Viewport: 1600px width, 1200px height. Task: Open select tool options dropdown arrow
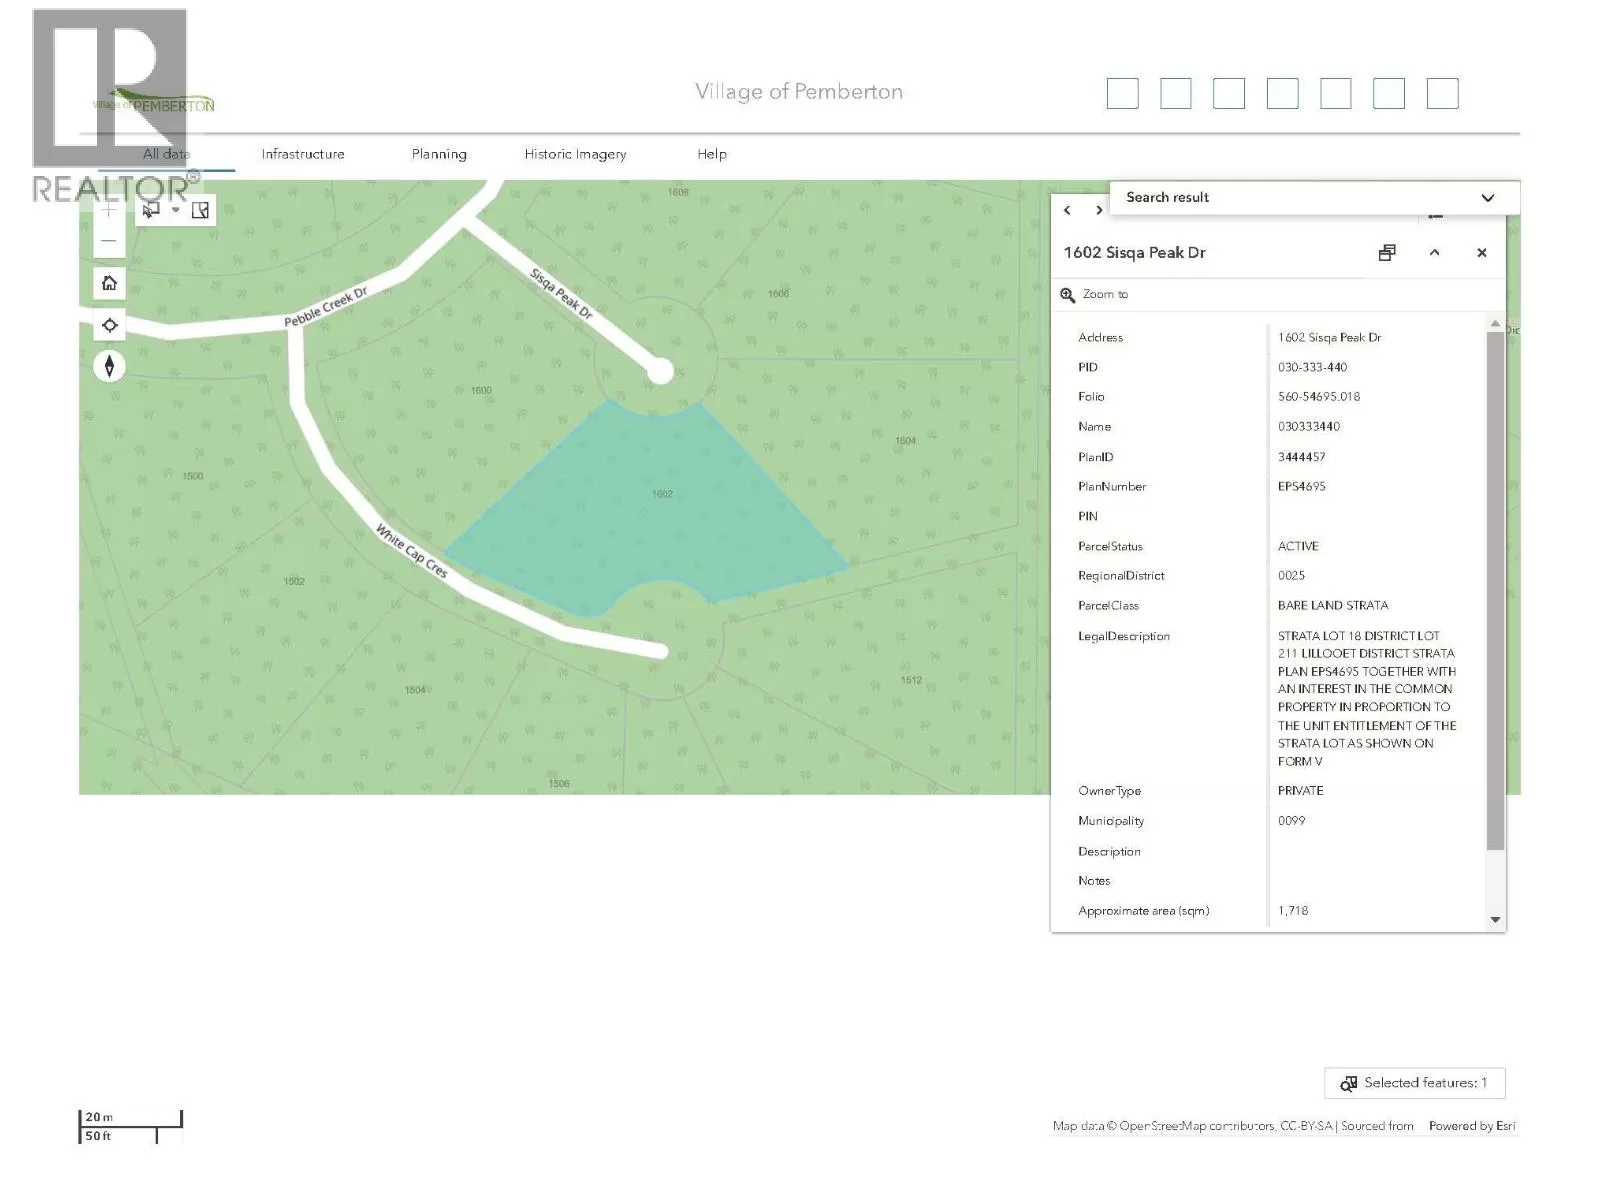(x=176, y=210)
